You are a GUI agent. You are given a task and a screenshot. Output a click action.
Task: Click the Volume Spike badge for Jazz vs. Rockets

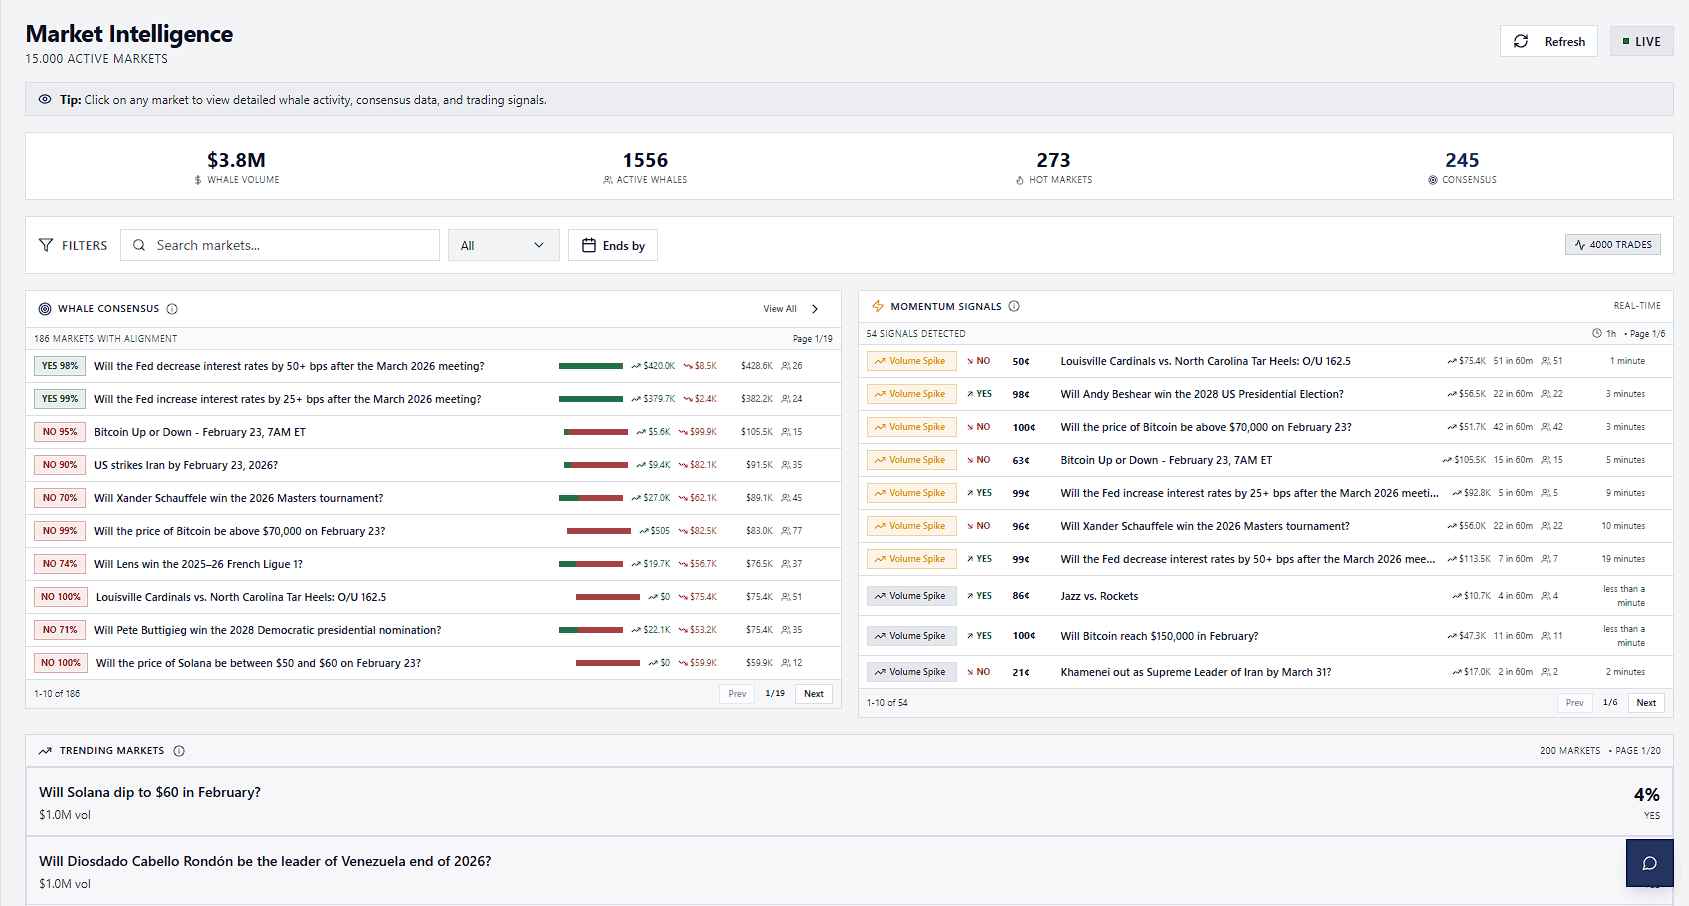pyautogui.click(x=911, y=595)
